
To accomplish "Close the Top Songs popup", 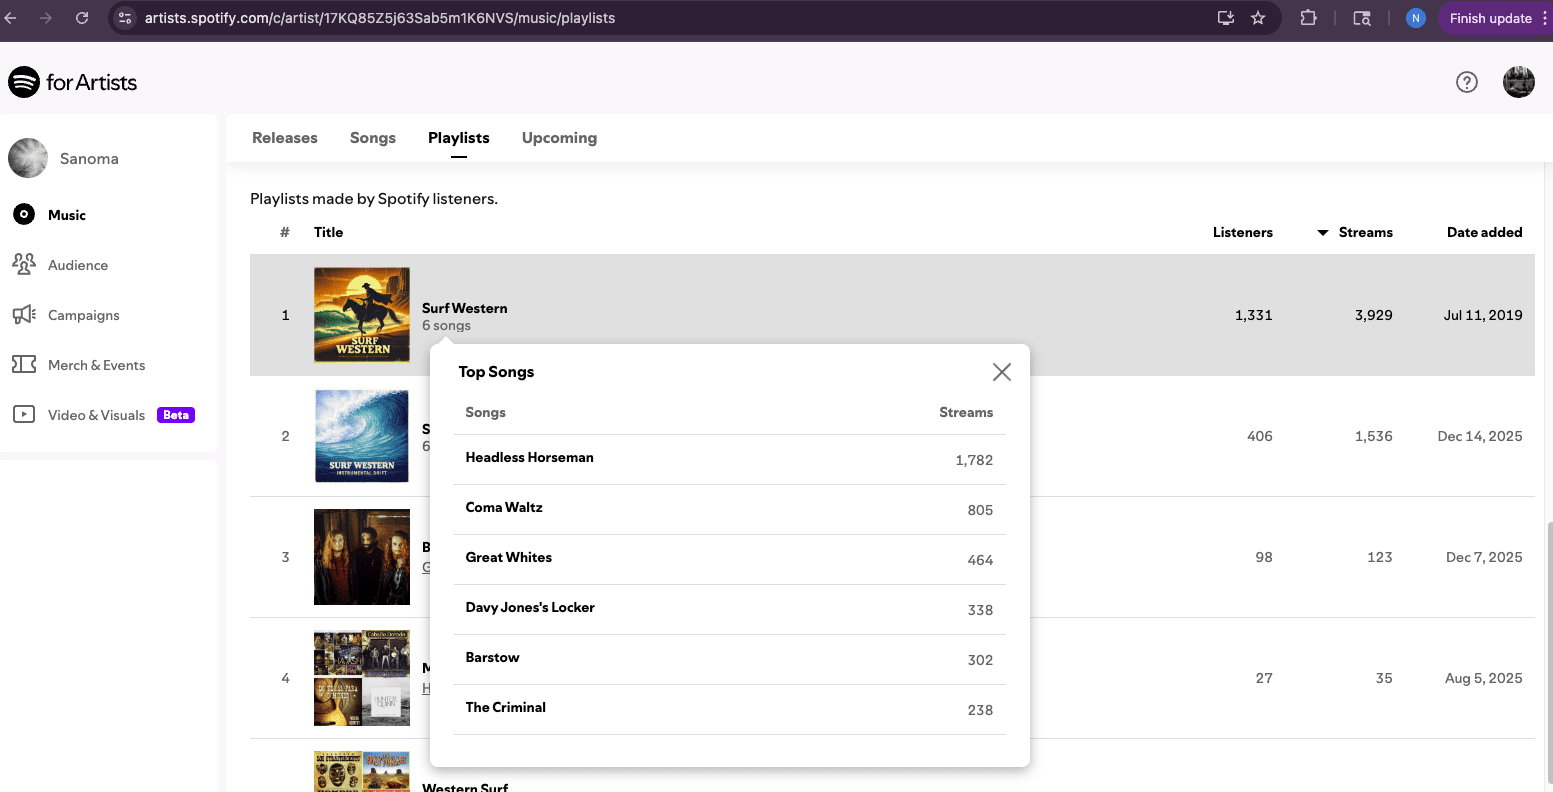I will click(x=1001, y=372).
